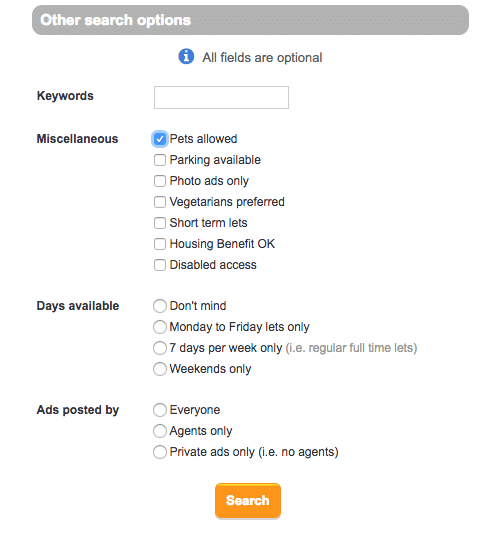
Task: Enable Parking available checkbox
Action: (x=160, y=160)
